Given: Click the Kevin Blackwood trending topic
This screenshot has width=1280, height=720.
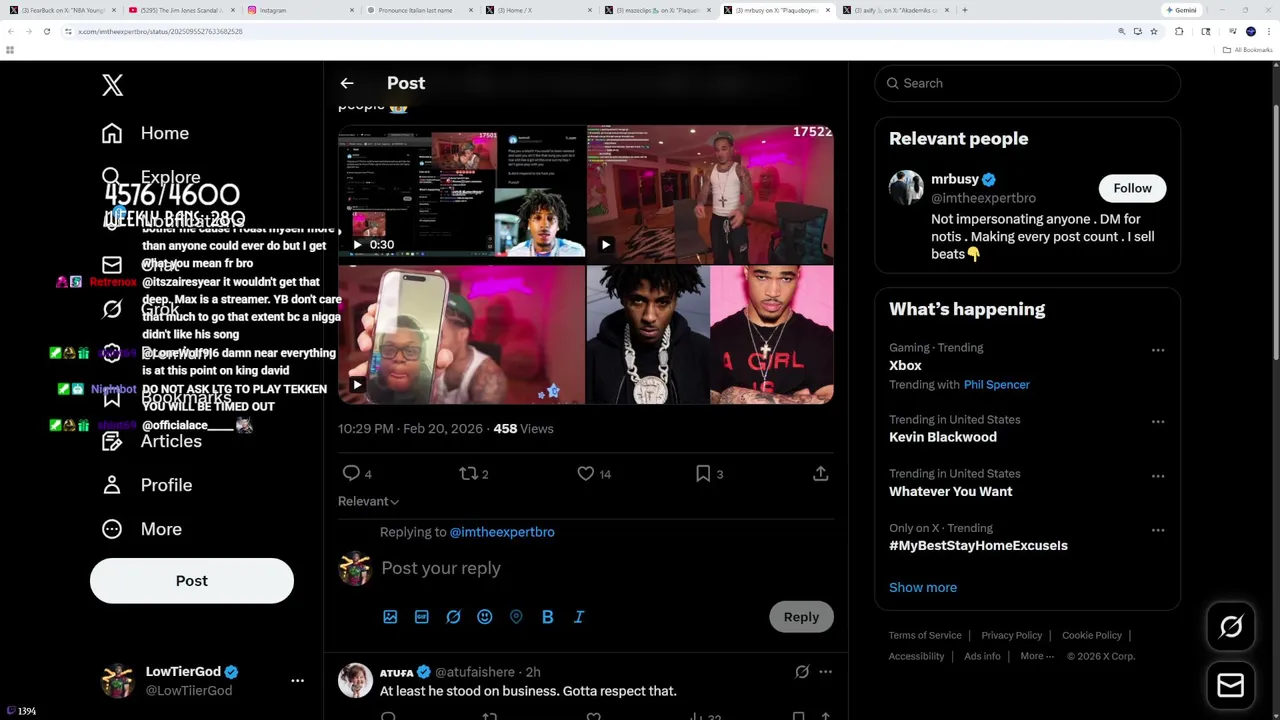Looking at the screenshot, I should [x=943, y=437].
